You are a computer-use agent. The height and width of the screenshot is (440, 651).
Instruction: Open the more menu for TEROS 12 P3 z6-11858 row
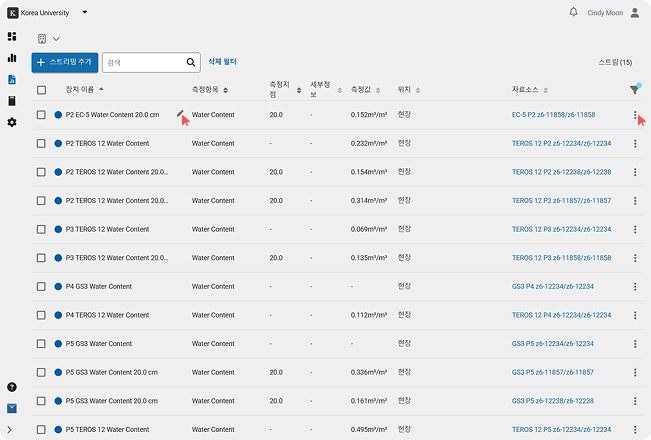(635, 258)
